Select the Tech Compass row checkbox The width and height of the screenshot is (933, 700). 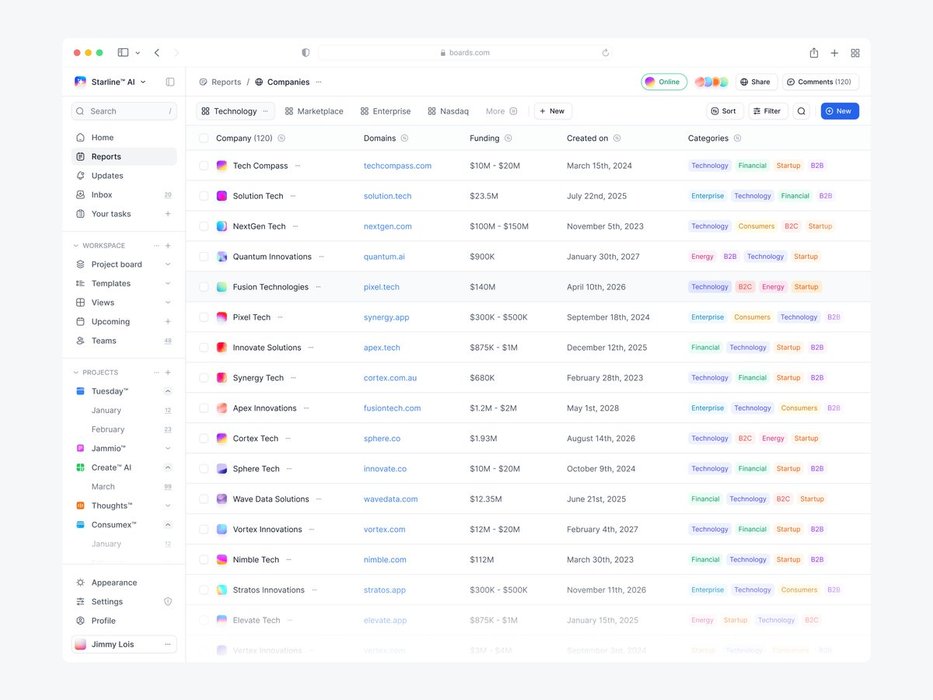[x=204, y=166]
